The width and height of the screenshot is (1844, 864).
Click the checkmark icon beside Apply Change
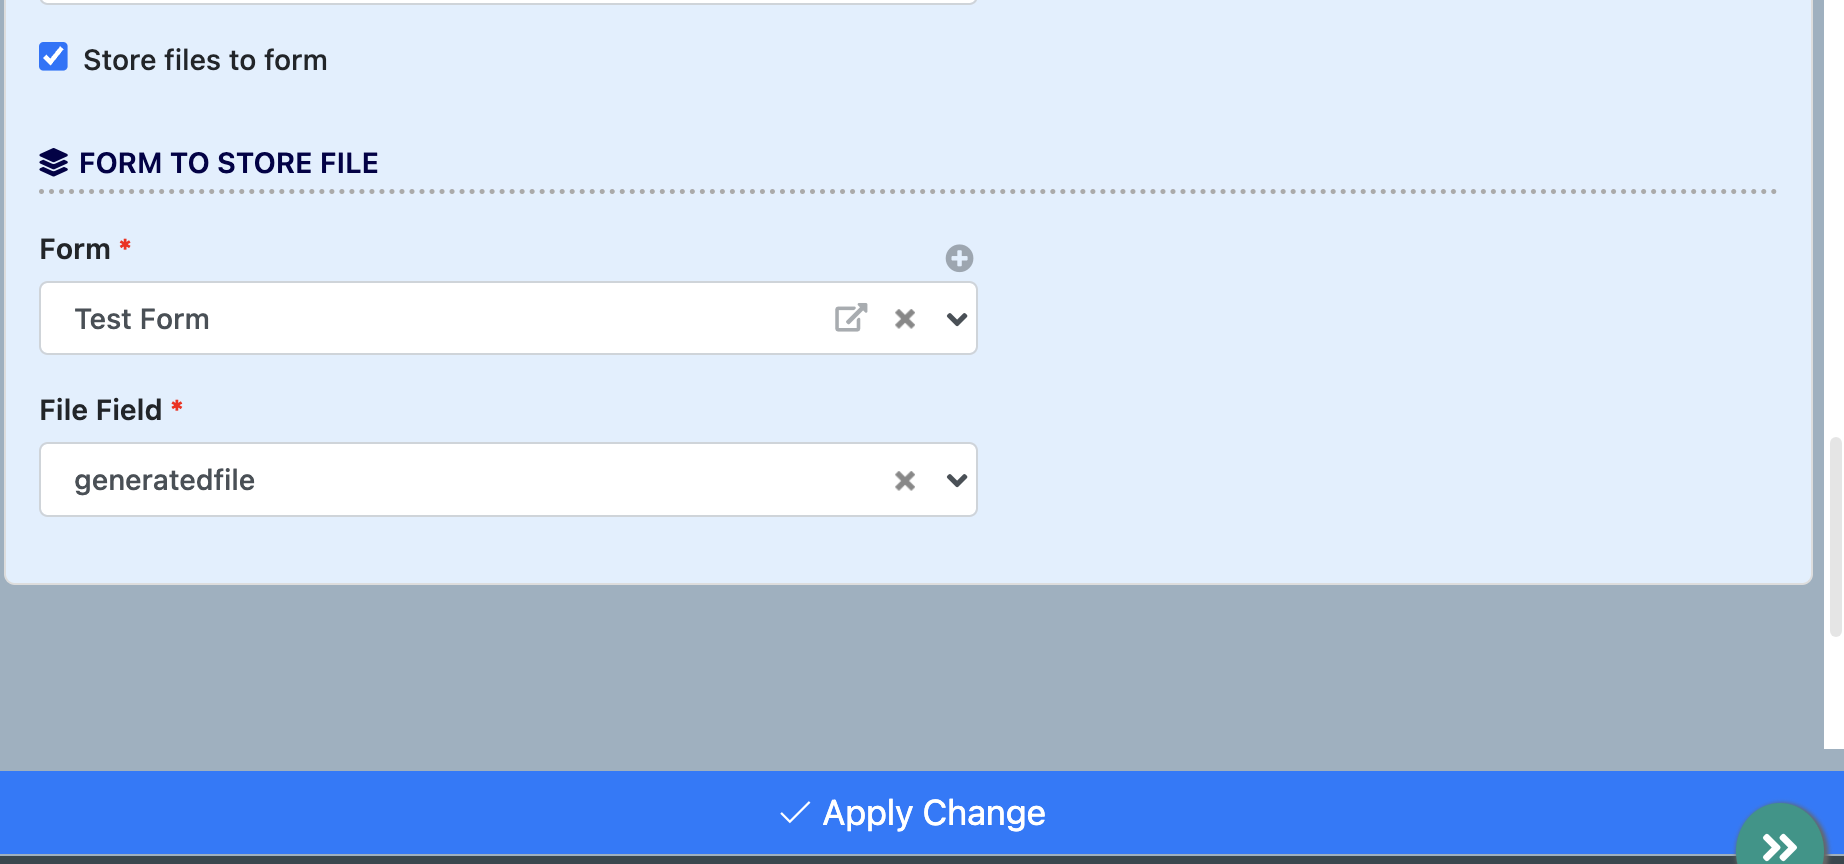click(795, 813)
